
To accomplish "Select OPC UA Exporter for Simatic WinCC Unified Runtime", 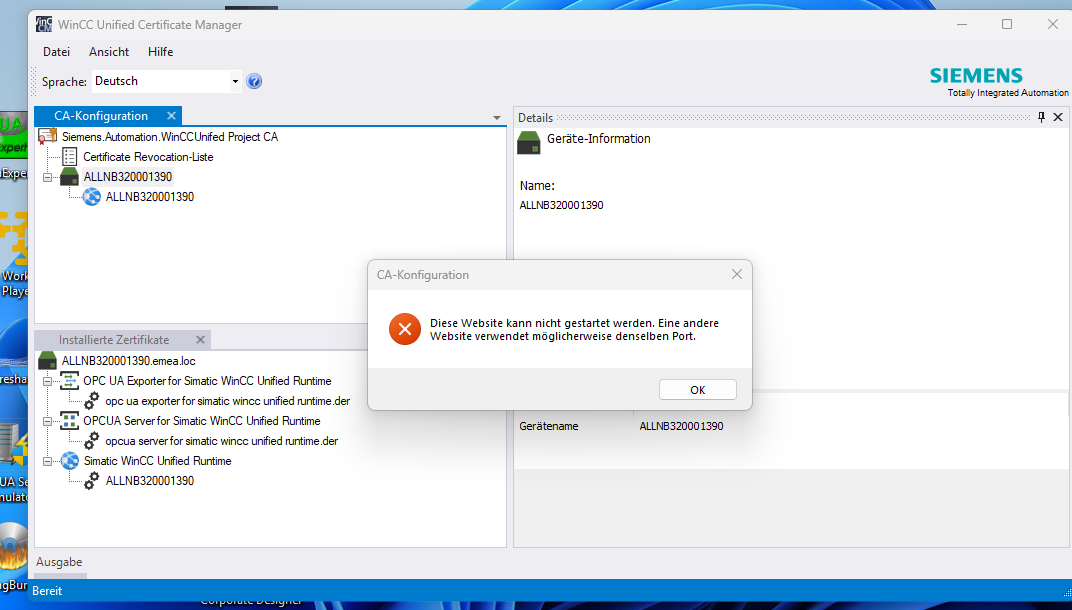I will click(207, 381).
